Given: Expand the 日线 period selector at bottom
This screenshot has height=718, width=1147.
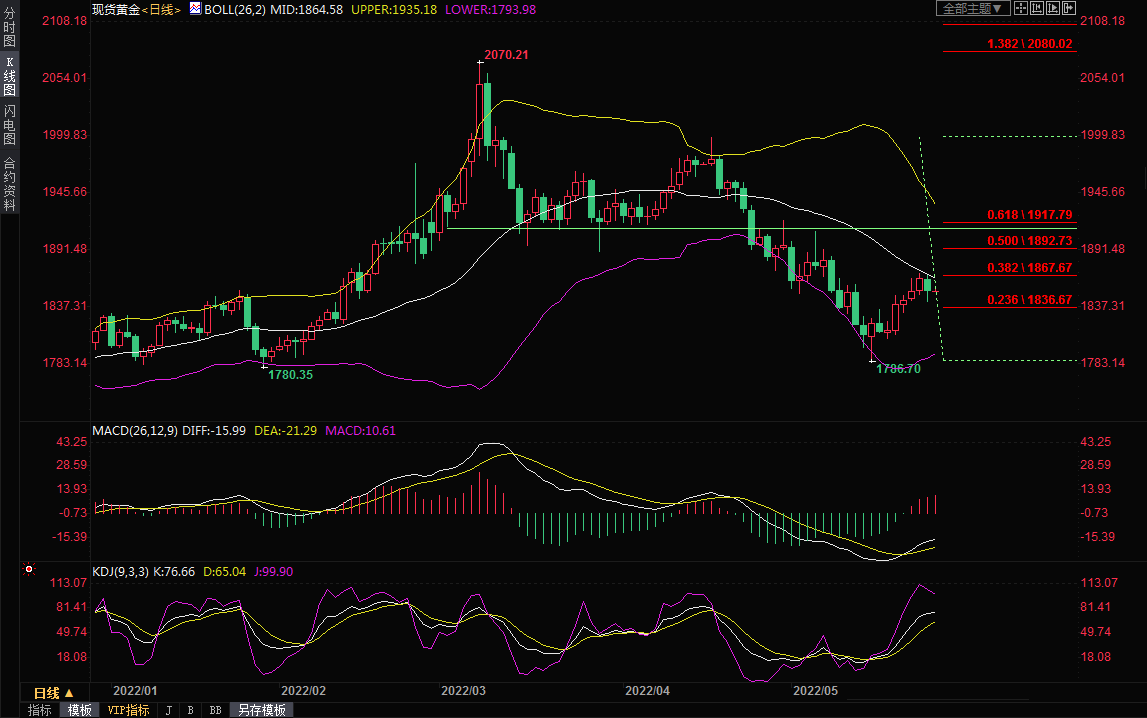Looking at the screenshot, I should (x=53, y=693).
